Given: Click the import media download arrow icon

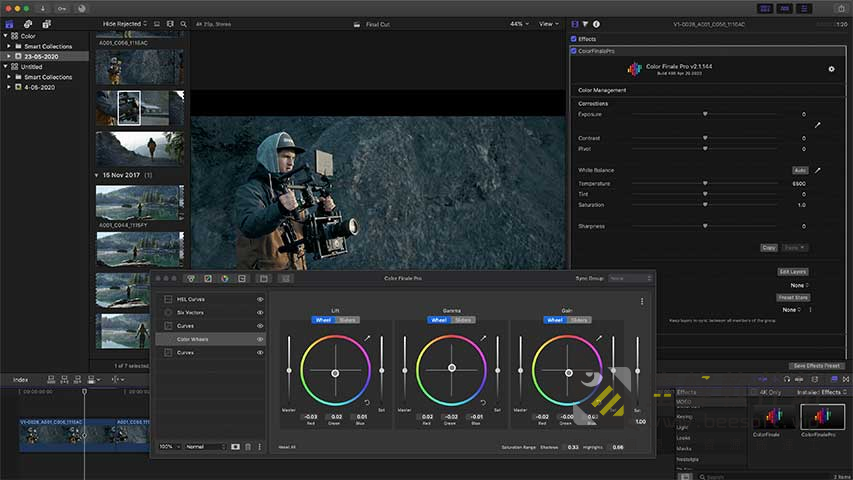Looking at the screenshot, I should (x=42, y=9).
